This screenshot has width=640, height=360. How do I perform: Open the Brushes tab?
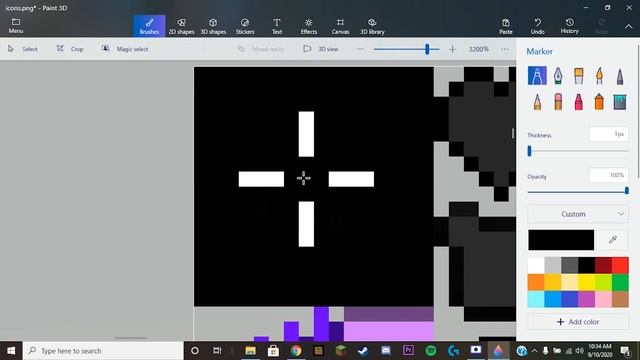(149, 26)
